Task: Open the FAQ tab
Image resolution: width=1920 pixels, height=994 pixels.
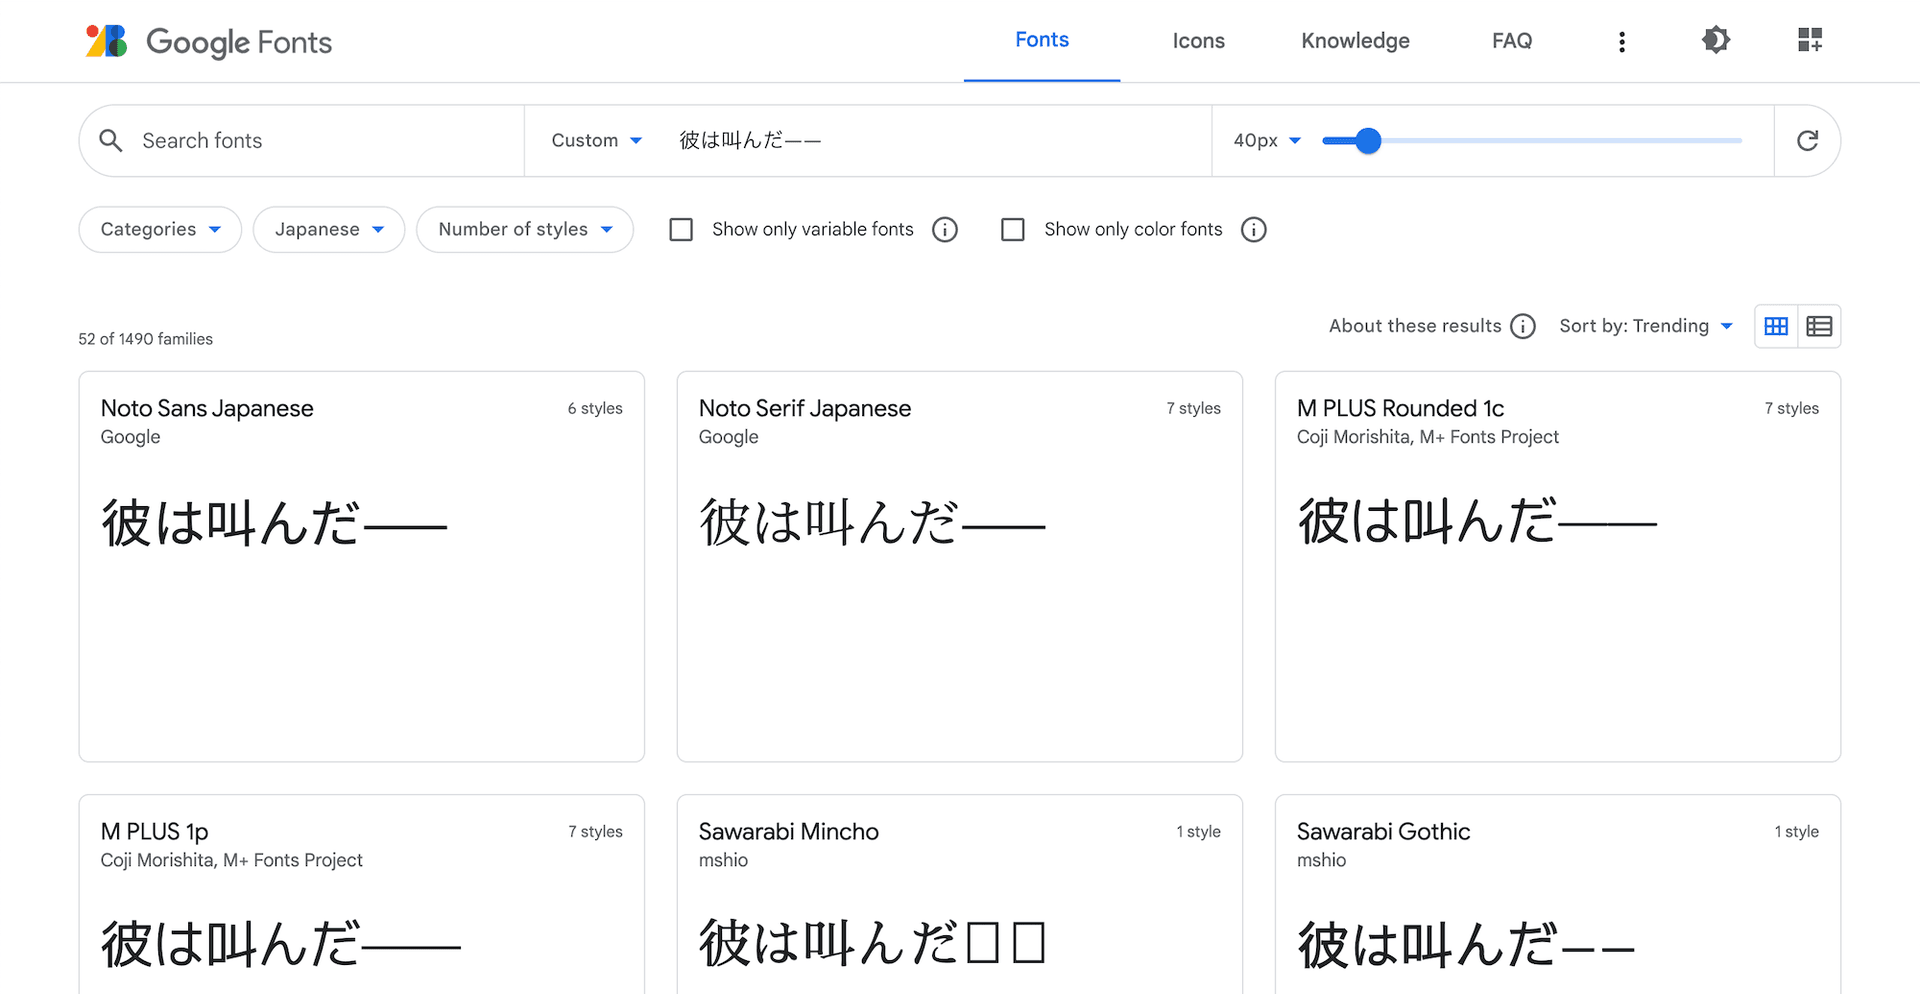Action: coord(1512,41)
